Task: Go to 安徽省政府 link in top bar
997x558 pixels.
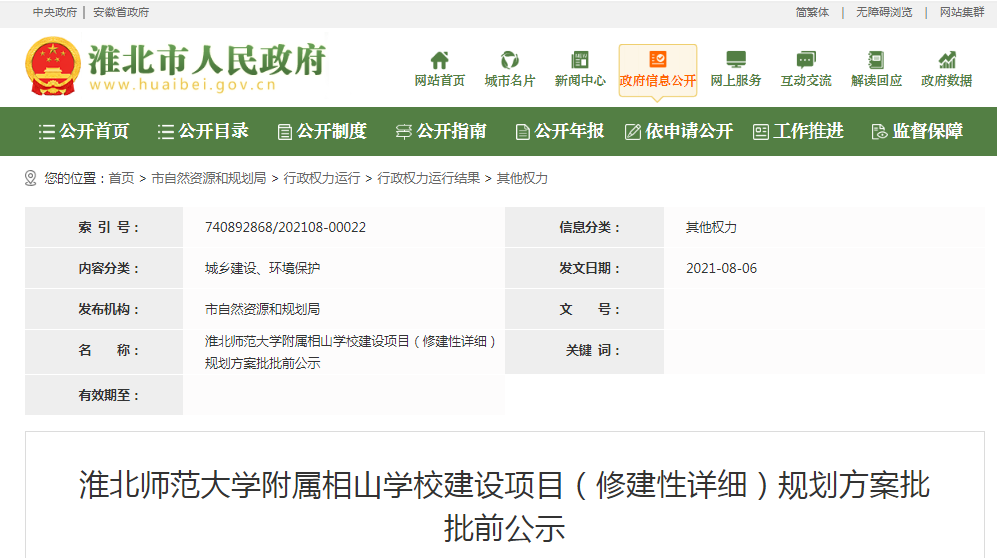Action: click(121, 12)
